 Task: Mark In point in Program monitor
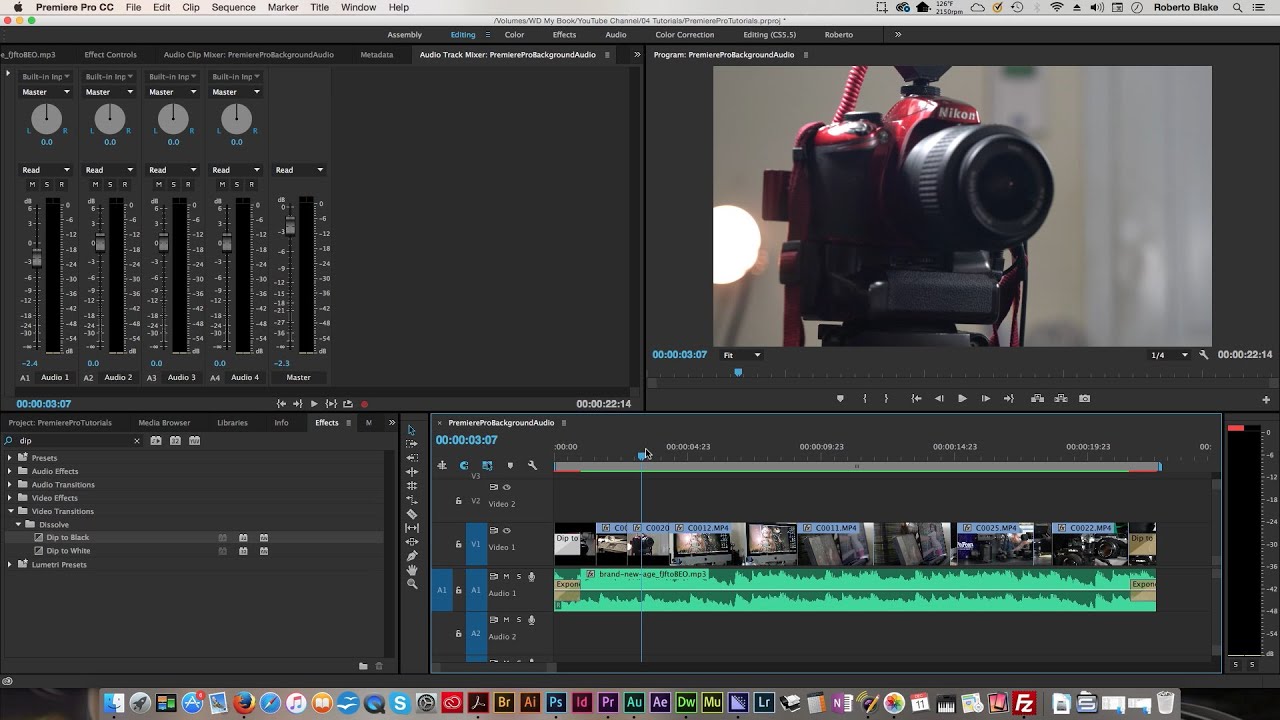[x=865, y=399]
